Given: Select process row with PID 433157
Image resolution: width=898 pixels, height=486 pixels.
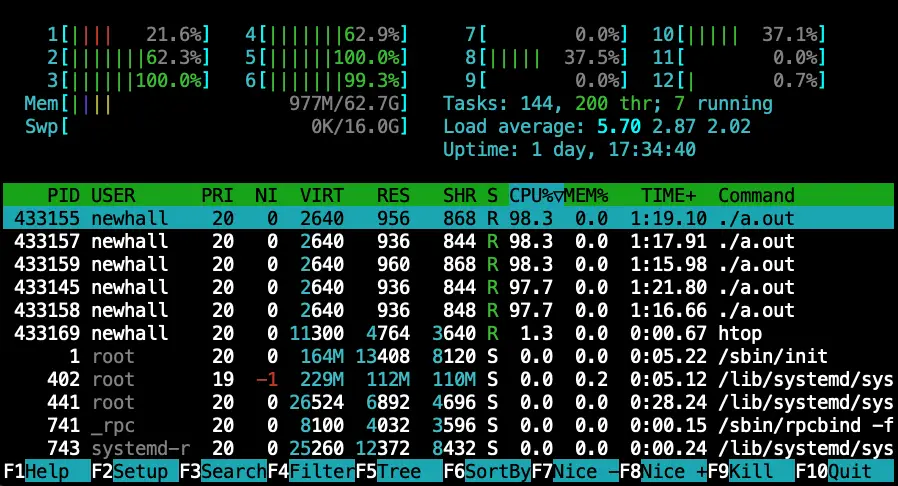Looking at the screenshot, I should click(448, 241).
